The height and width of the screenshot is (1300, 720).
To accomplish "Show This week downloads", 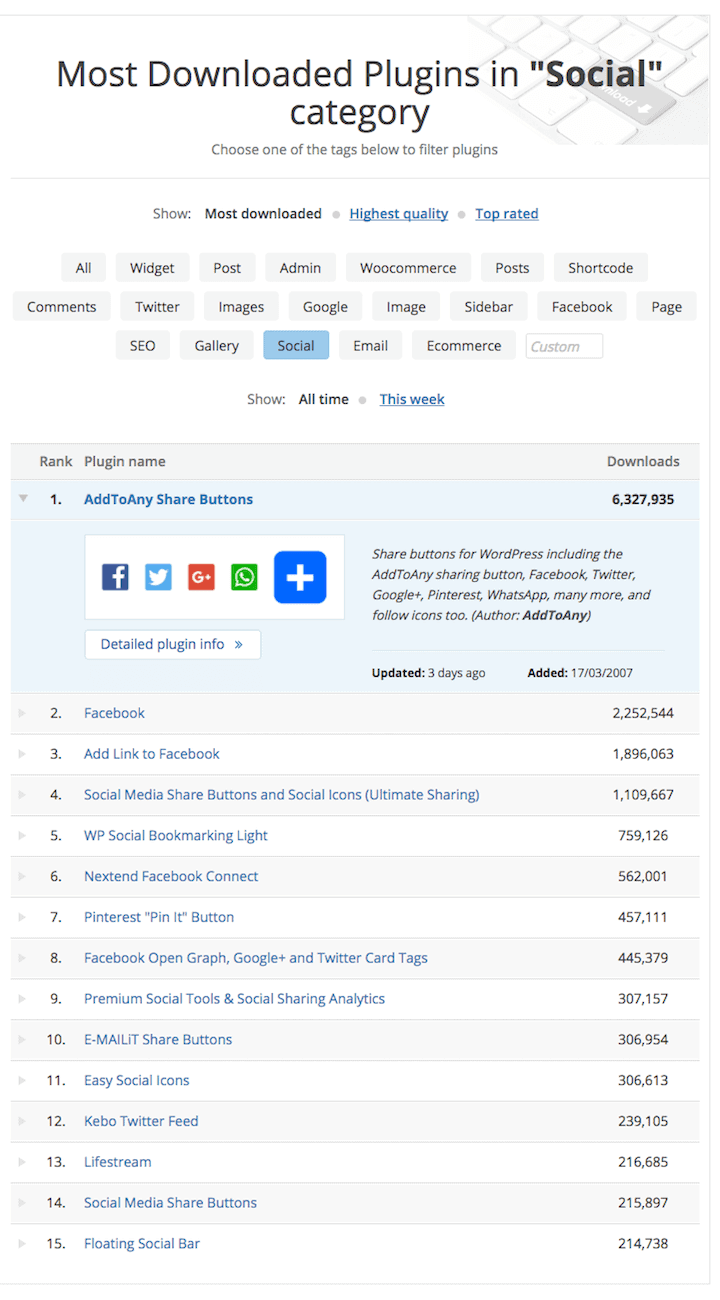I will [412, 399].
